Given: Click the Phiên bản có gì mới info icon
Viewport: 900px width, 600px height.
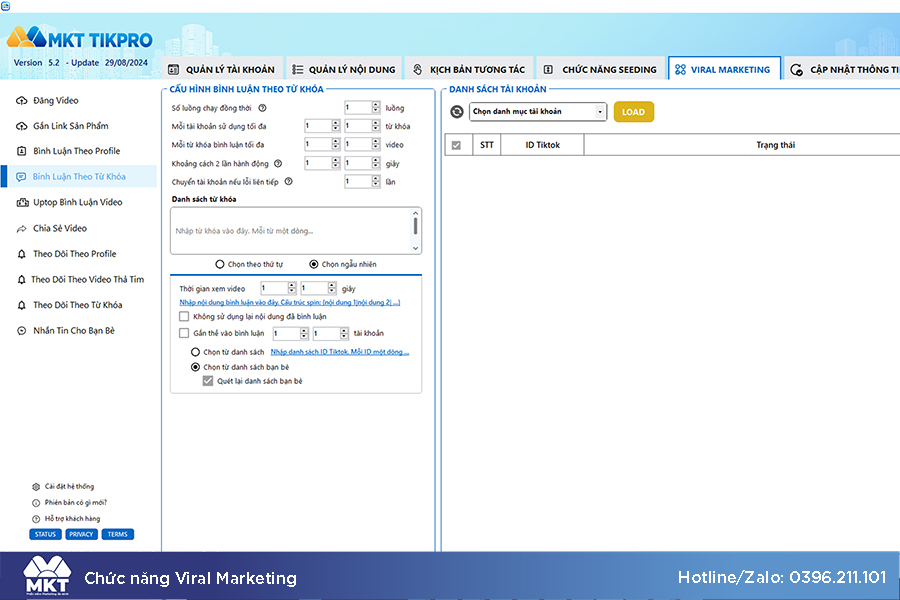Looking at the screenshot, I should pos(36,503).
